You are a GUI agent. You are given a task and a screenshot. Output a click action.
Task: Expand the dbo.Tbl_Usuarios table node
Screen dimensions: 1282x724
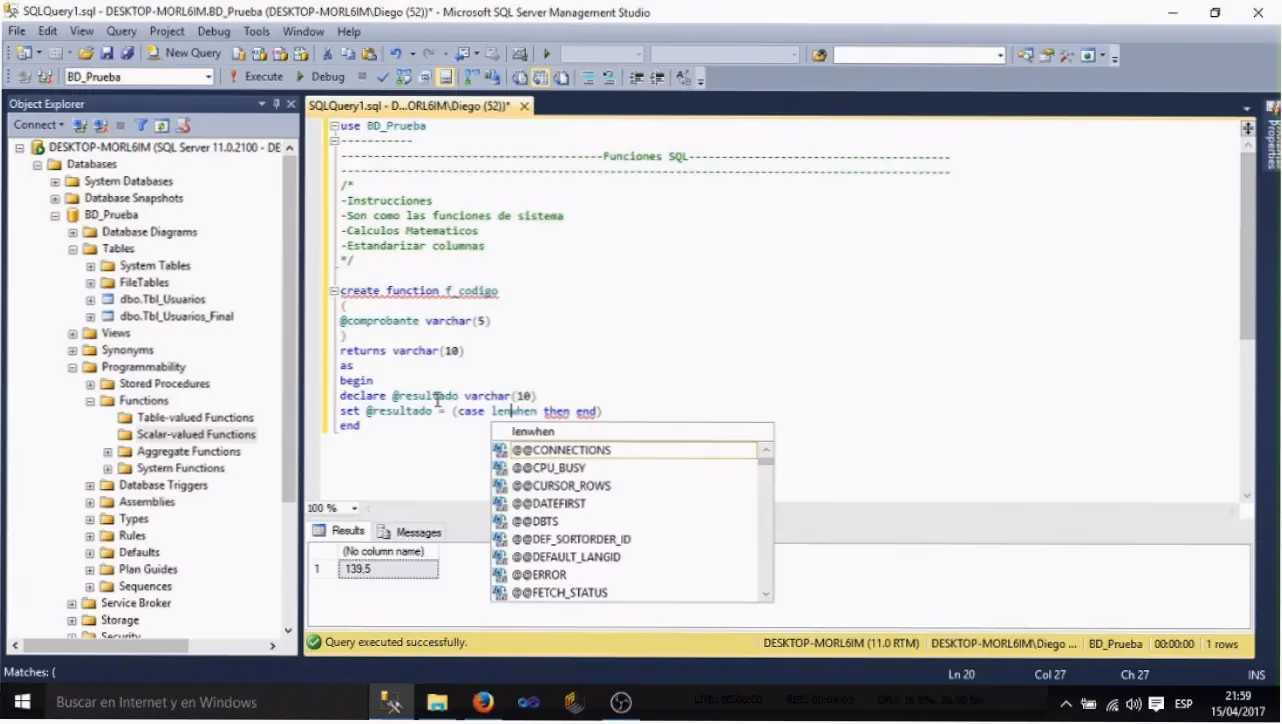[90, 299]
